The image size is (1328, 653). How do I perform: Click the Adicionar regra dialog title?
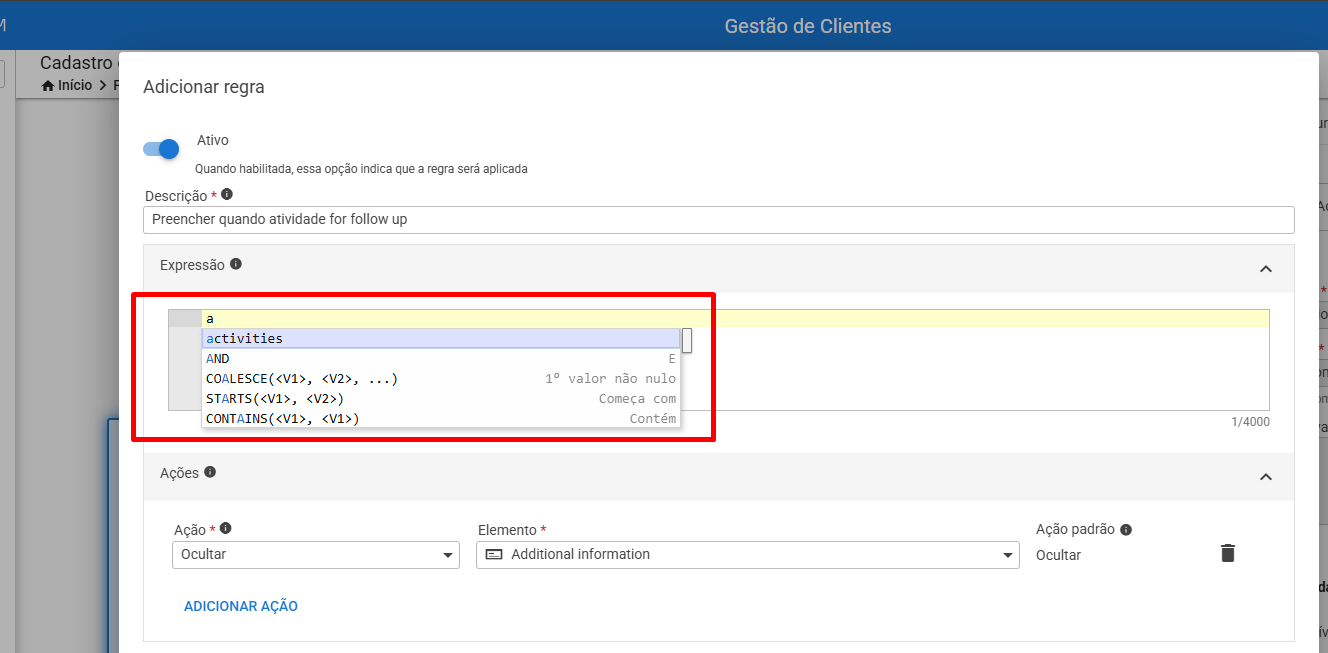[204, 87]
